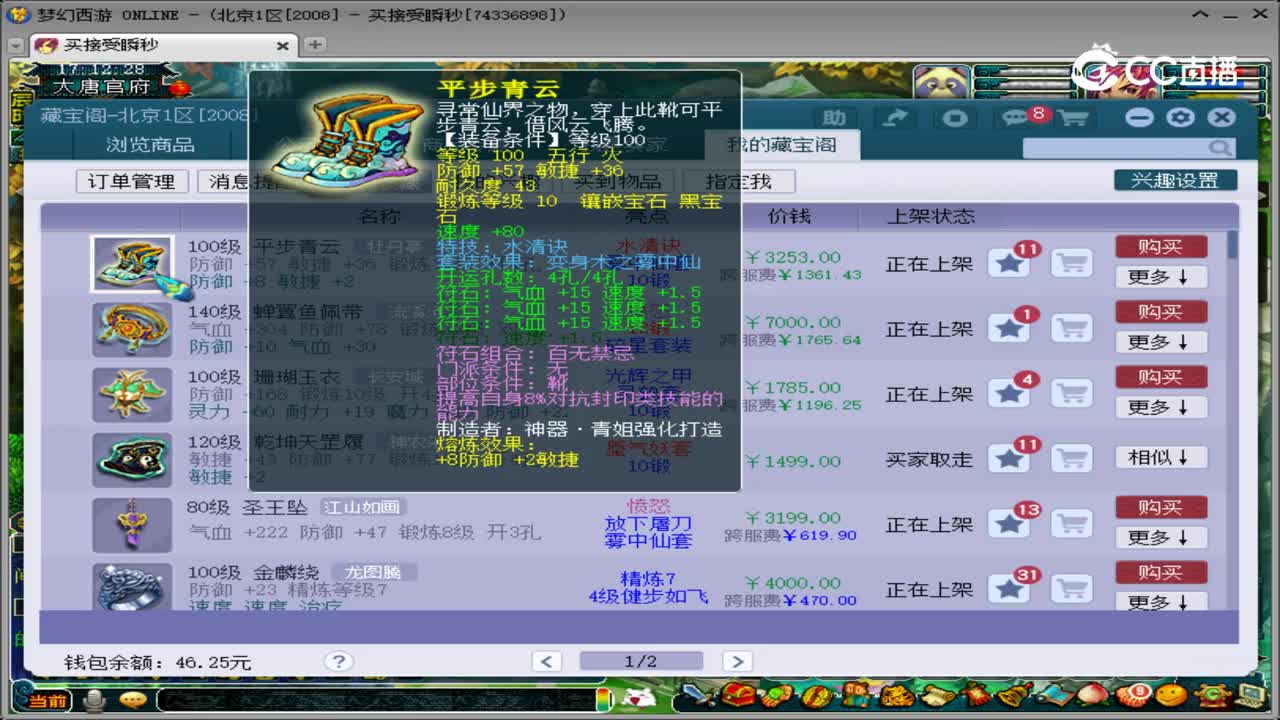Open the 助 help icon in header
Screen dimensions: 1280x720
[834, 118]
